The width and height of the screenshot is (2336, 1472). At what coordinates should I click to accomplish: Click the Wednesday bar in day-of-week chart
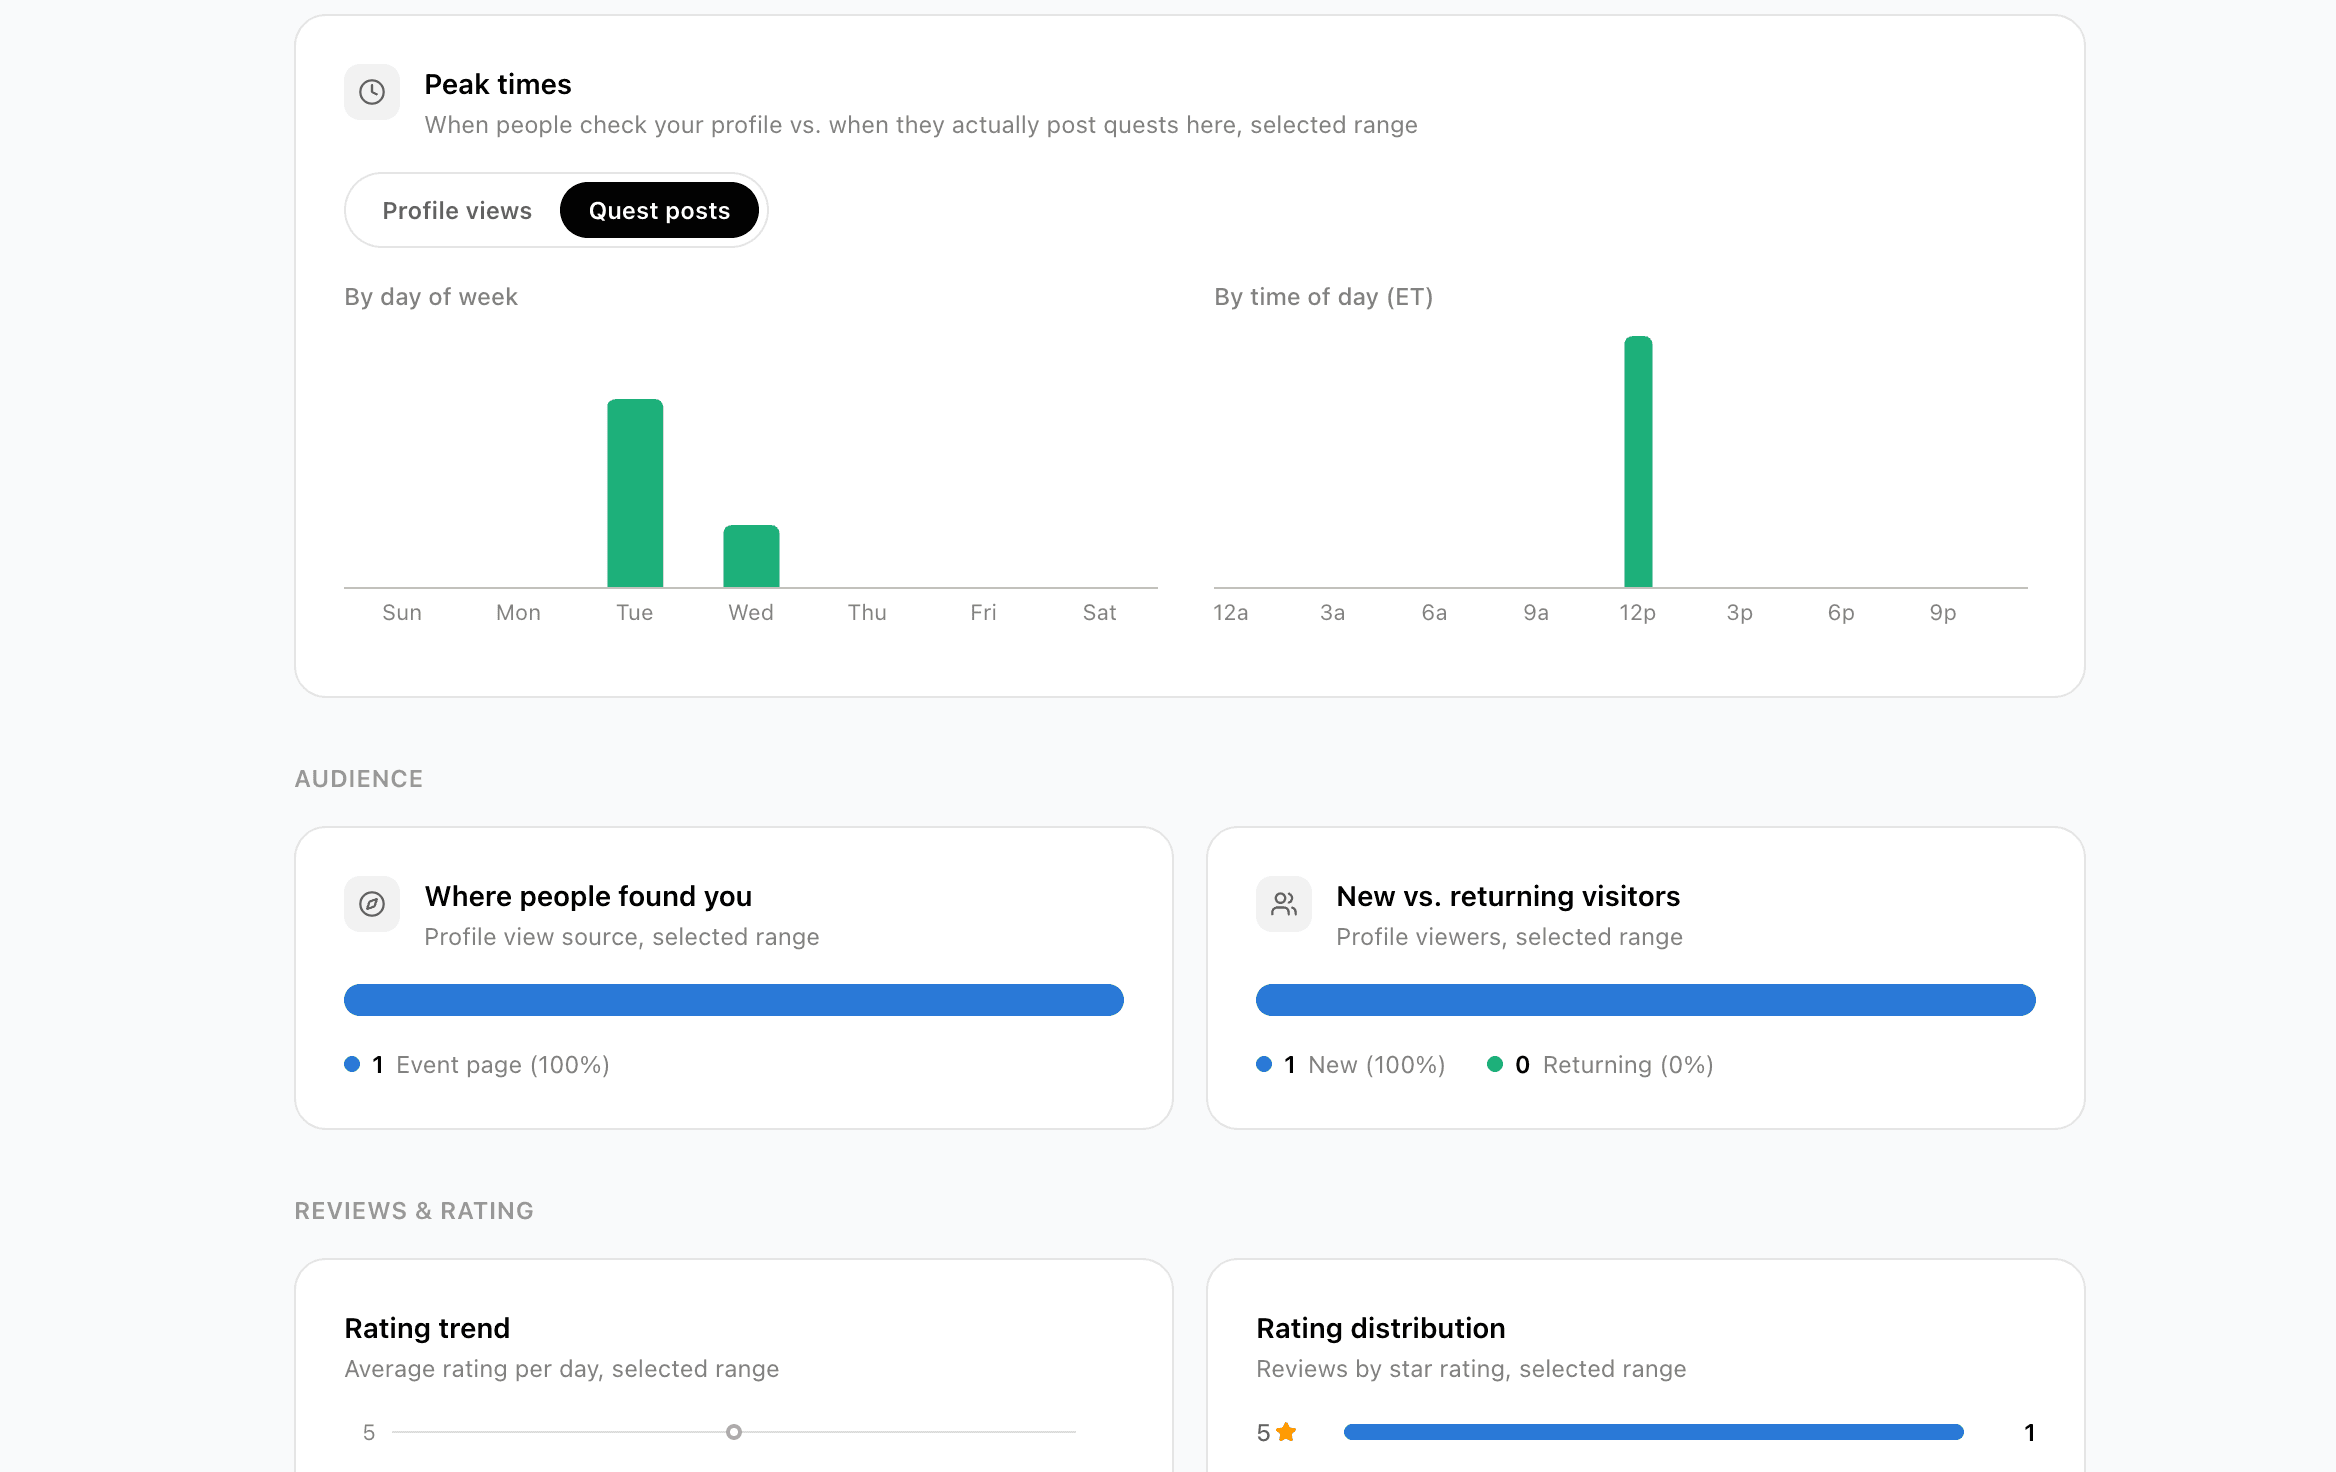click(751, 556)
